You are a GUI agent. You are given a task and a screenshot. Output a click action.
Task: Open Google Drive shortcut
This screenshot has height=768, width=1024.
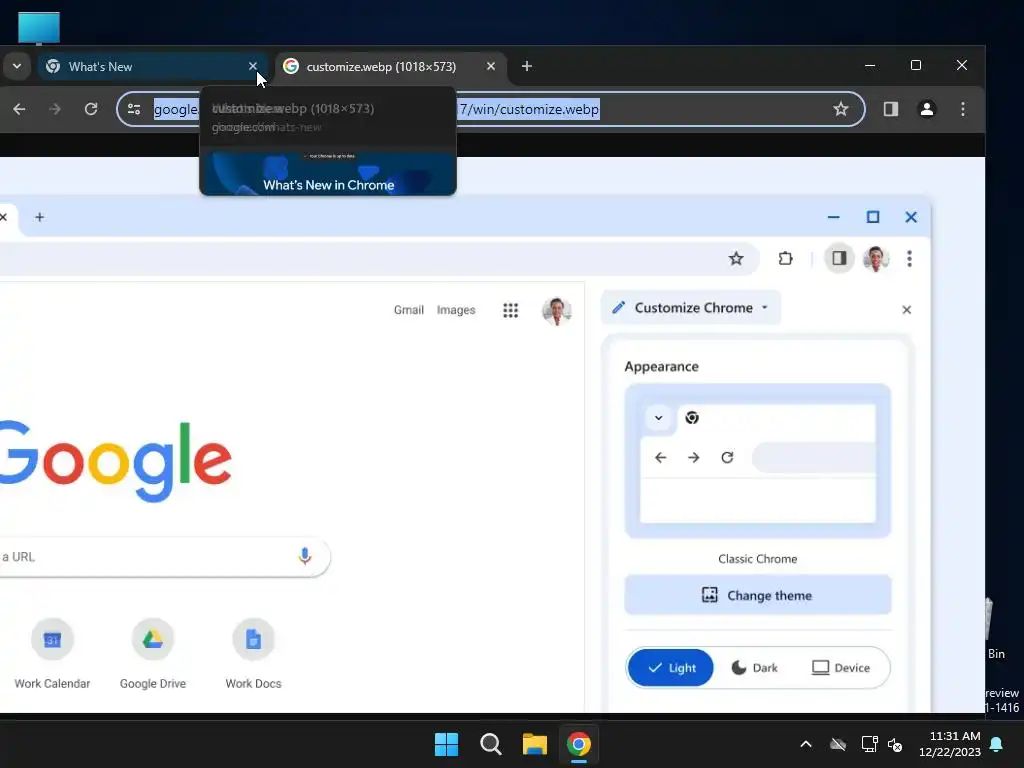coord(153,654)
